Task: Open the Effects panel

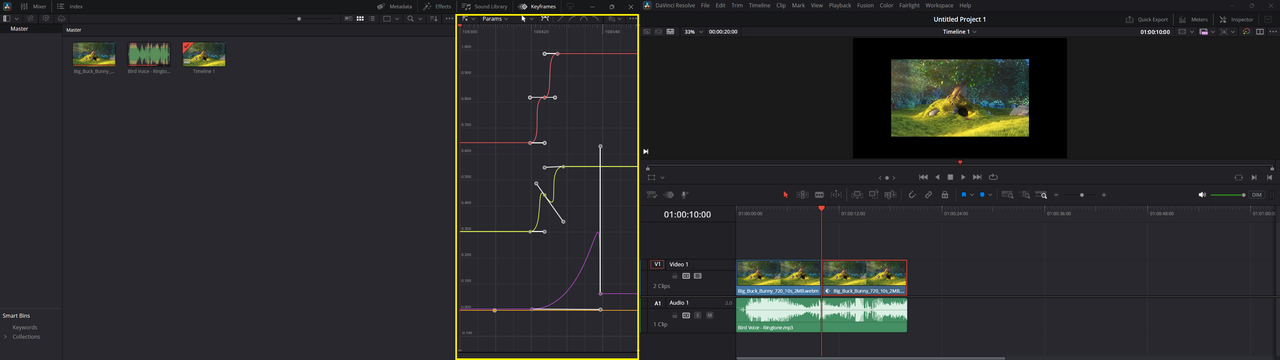Action: pos(437,6)
